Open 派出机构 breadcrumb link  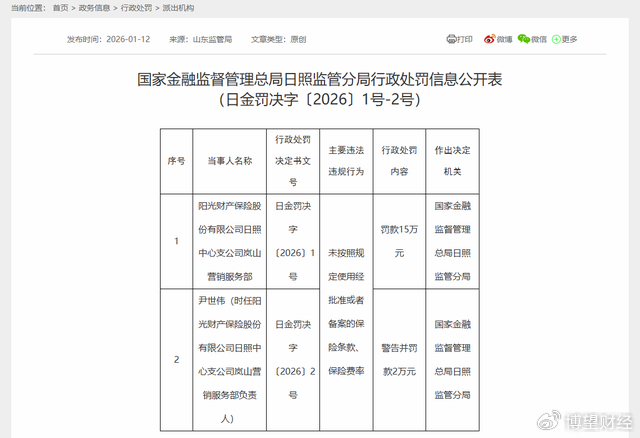[178, 8]
